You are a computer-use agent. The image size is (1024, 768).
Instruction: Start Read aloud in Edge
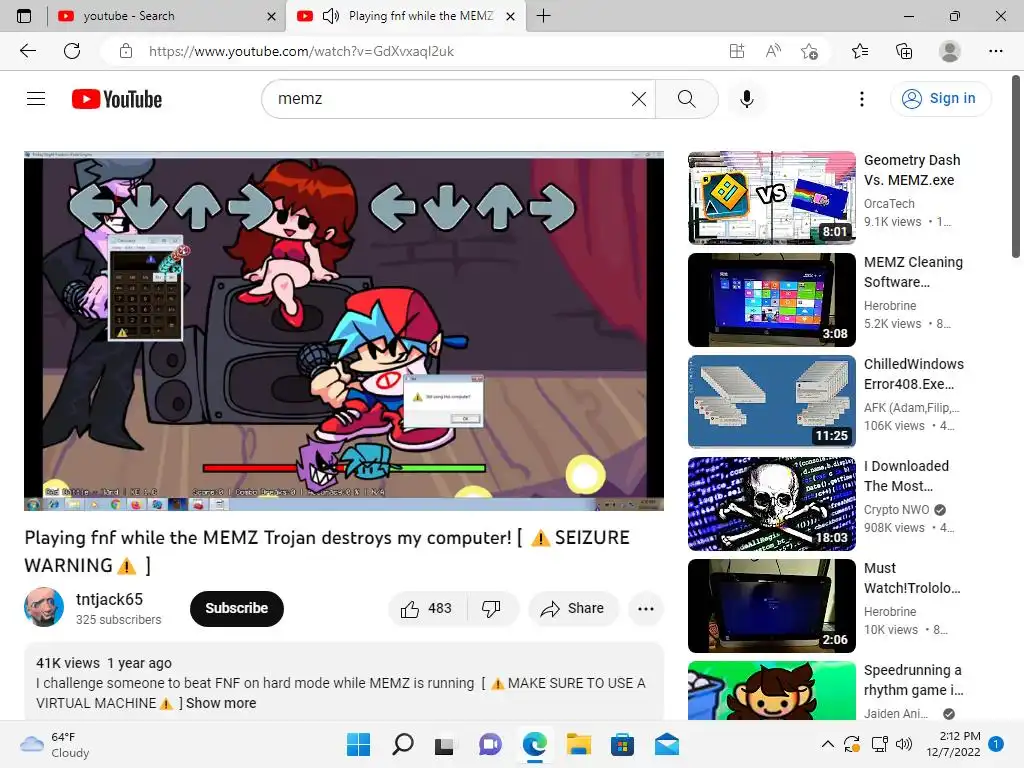773,51
